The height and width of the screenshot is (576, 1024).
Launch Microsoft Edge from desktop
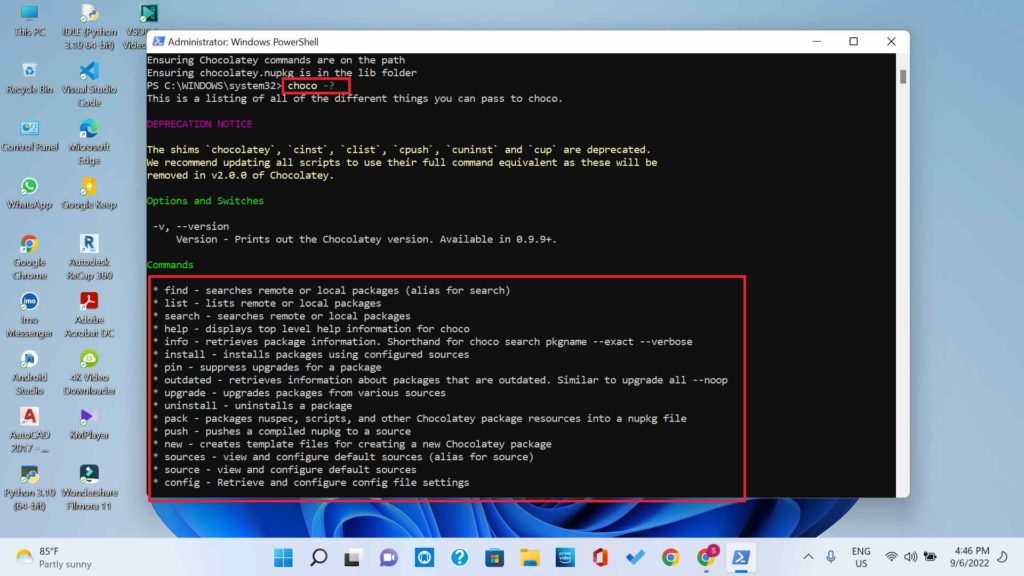pyautogui.click(x=89, y=142)
